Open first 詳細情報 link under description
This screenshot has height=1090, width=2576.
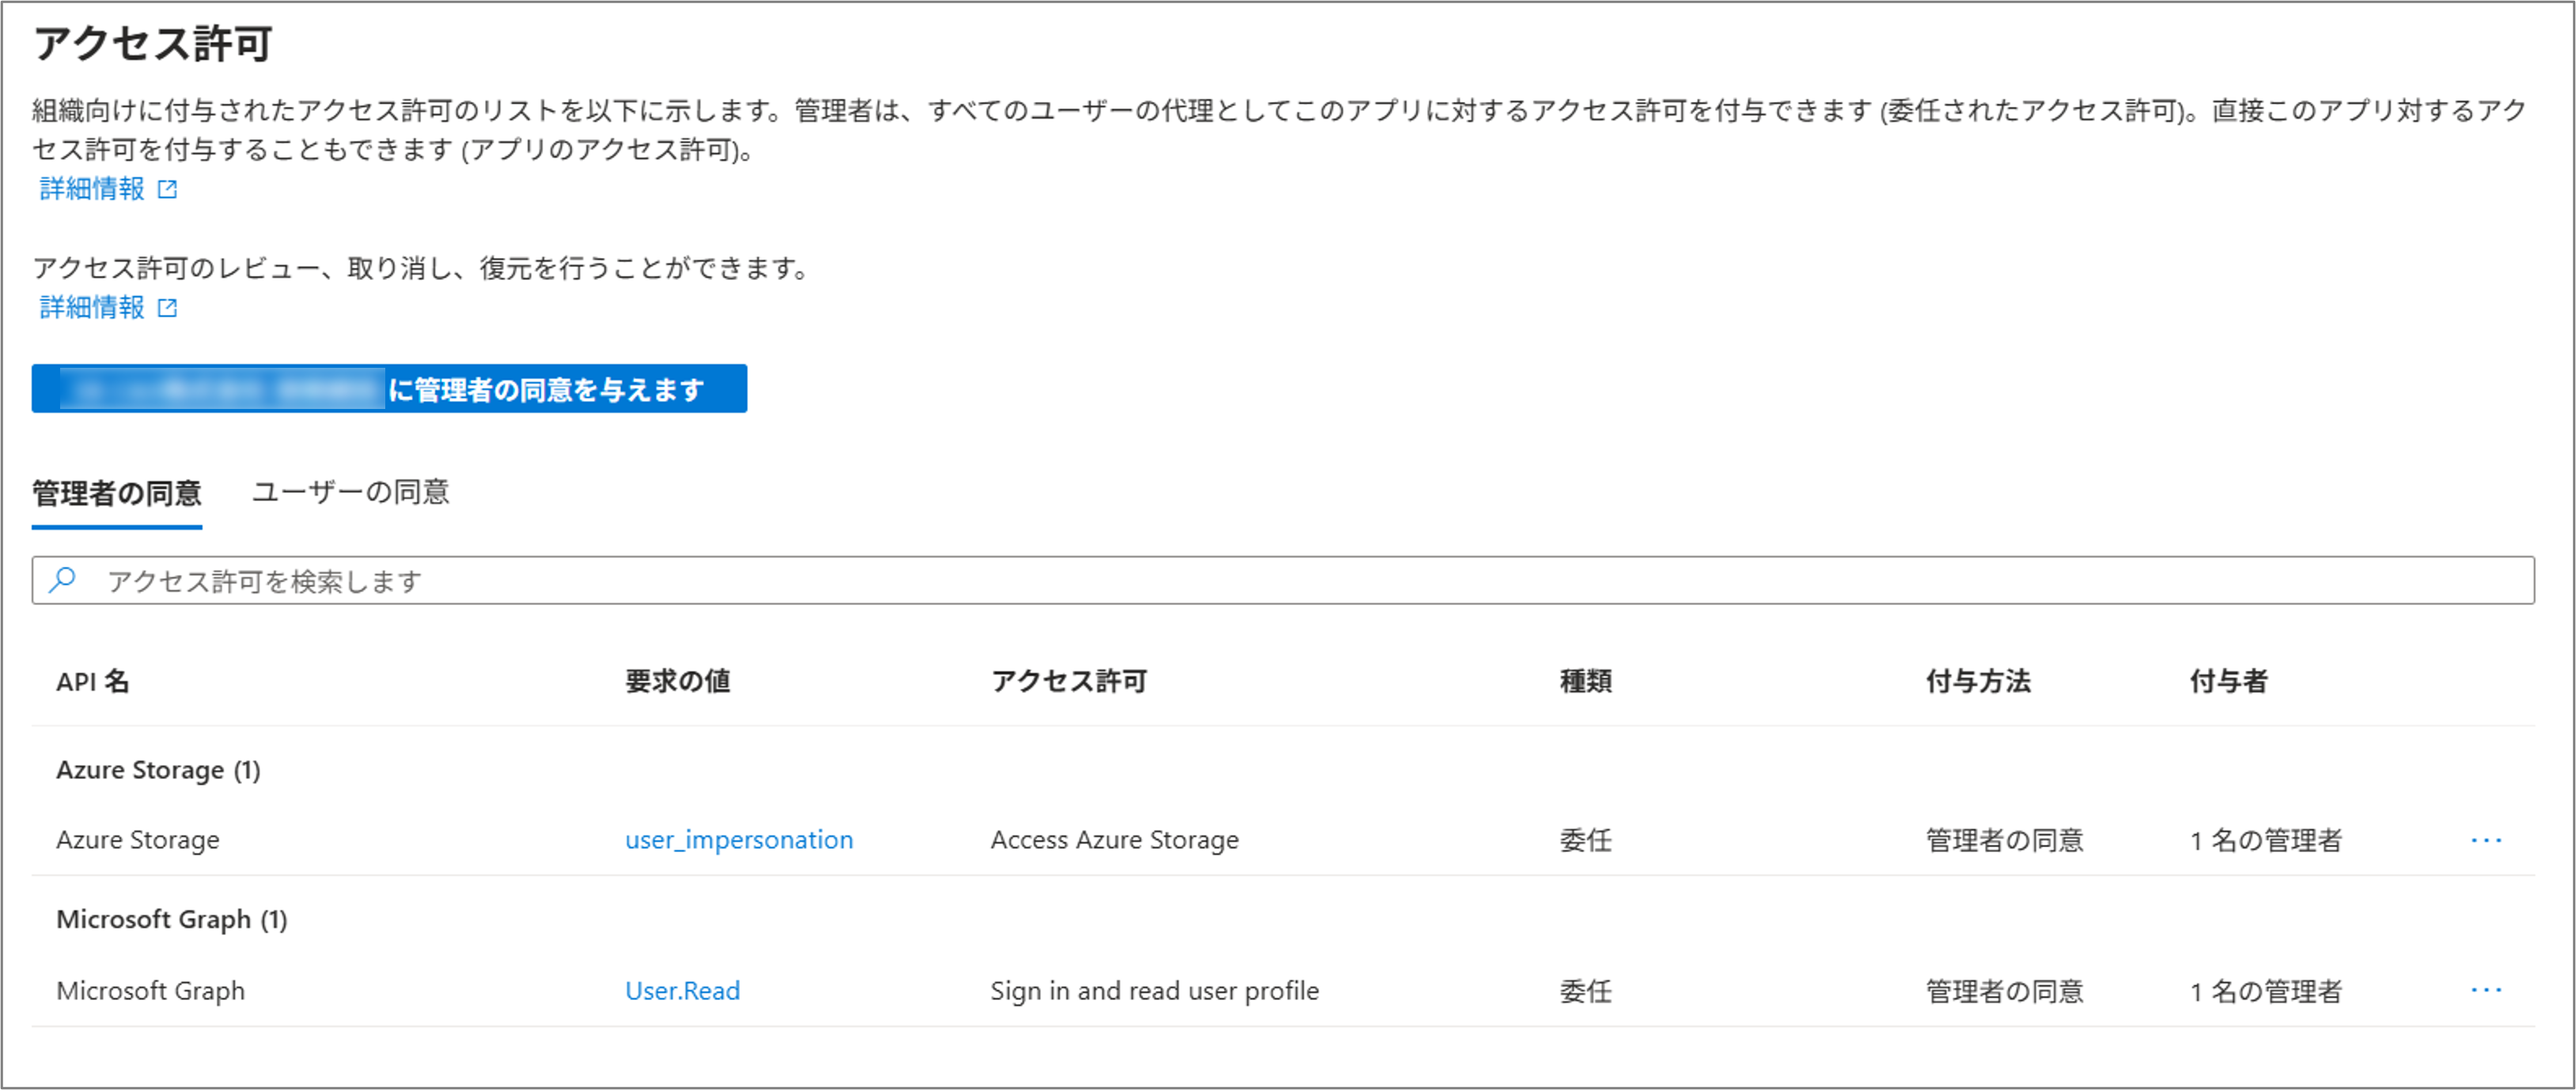[92, 189]
